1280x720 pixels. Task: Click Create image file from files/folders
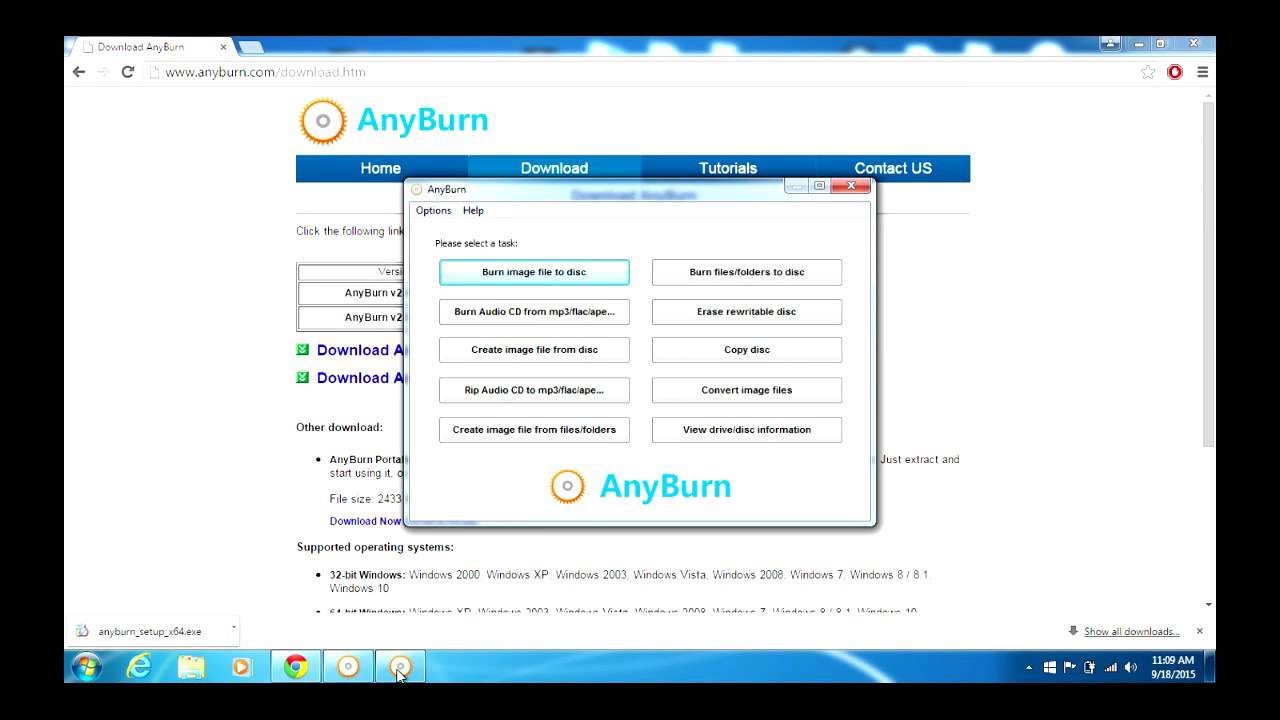(534, 430)
